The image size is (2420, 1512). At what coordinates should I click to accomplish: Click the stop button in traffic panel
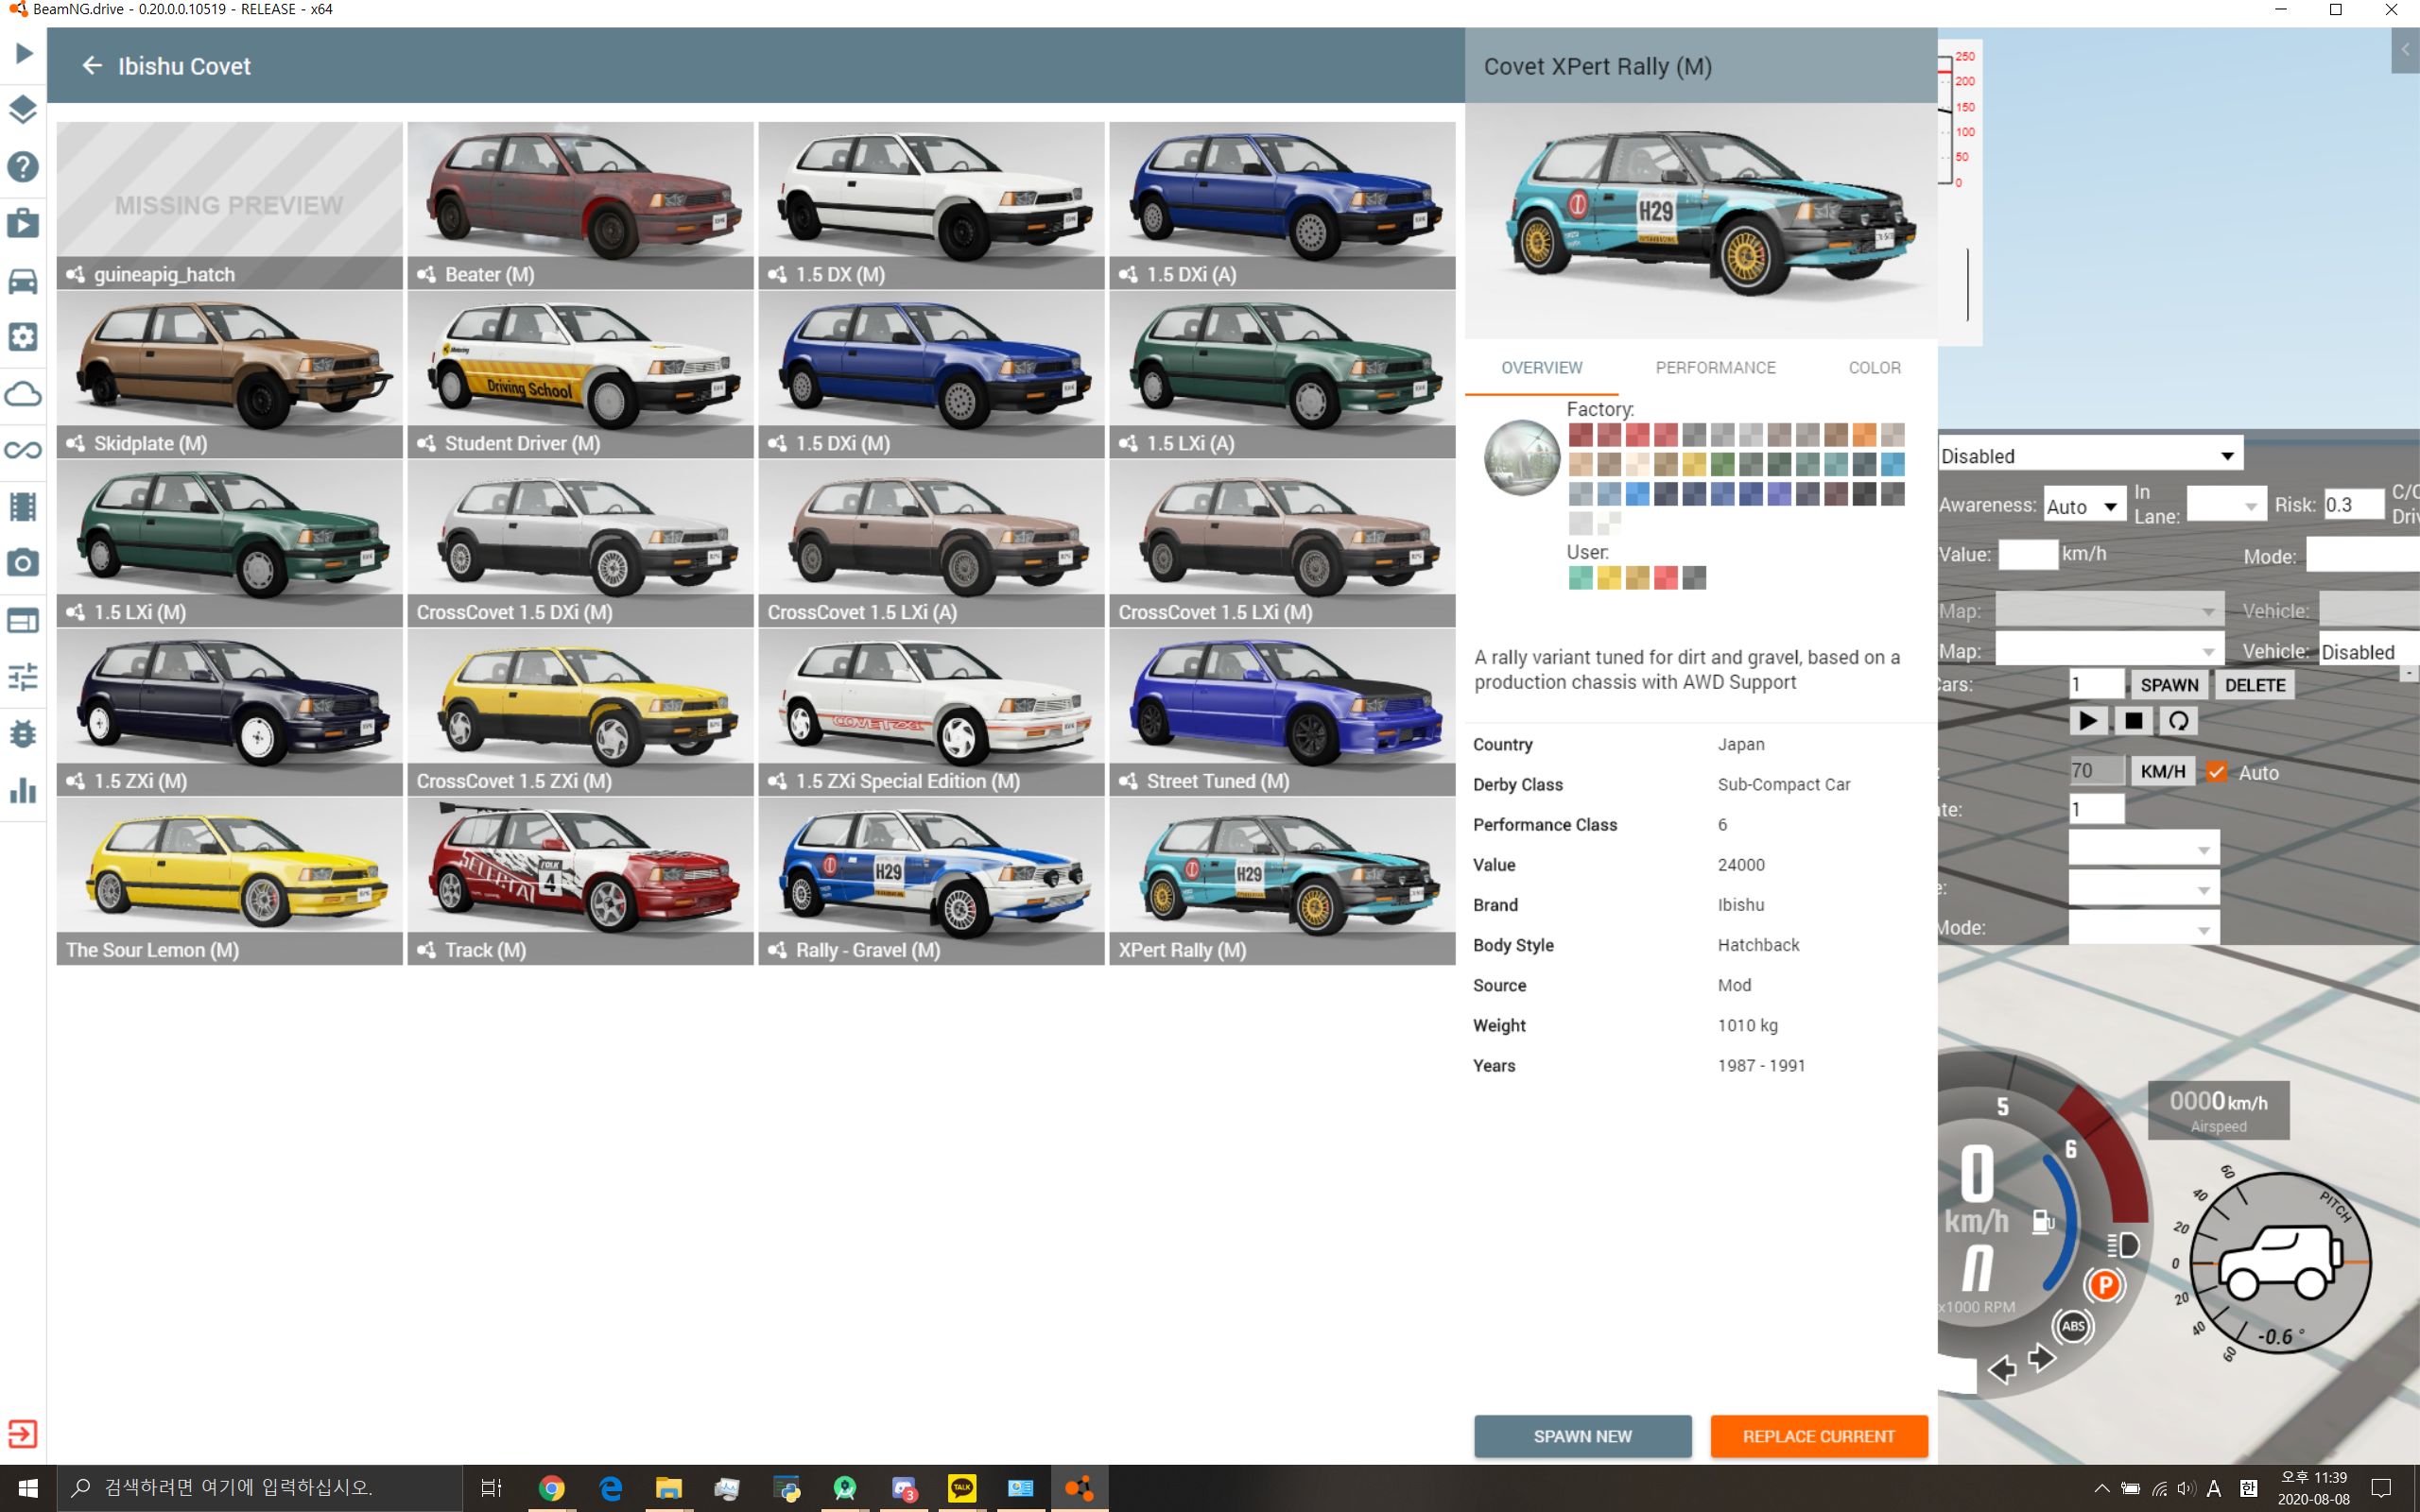point(2133,721)
